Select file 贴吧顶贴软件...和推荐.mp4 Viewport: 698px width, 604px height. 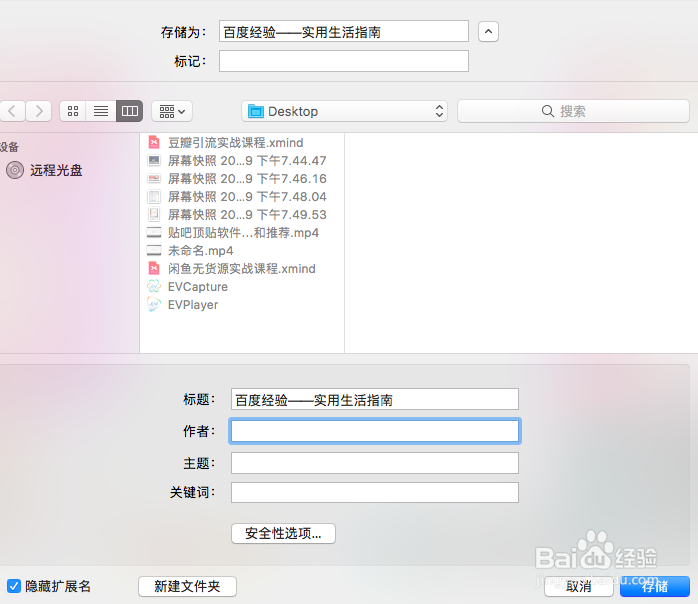pos(242,232)
